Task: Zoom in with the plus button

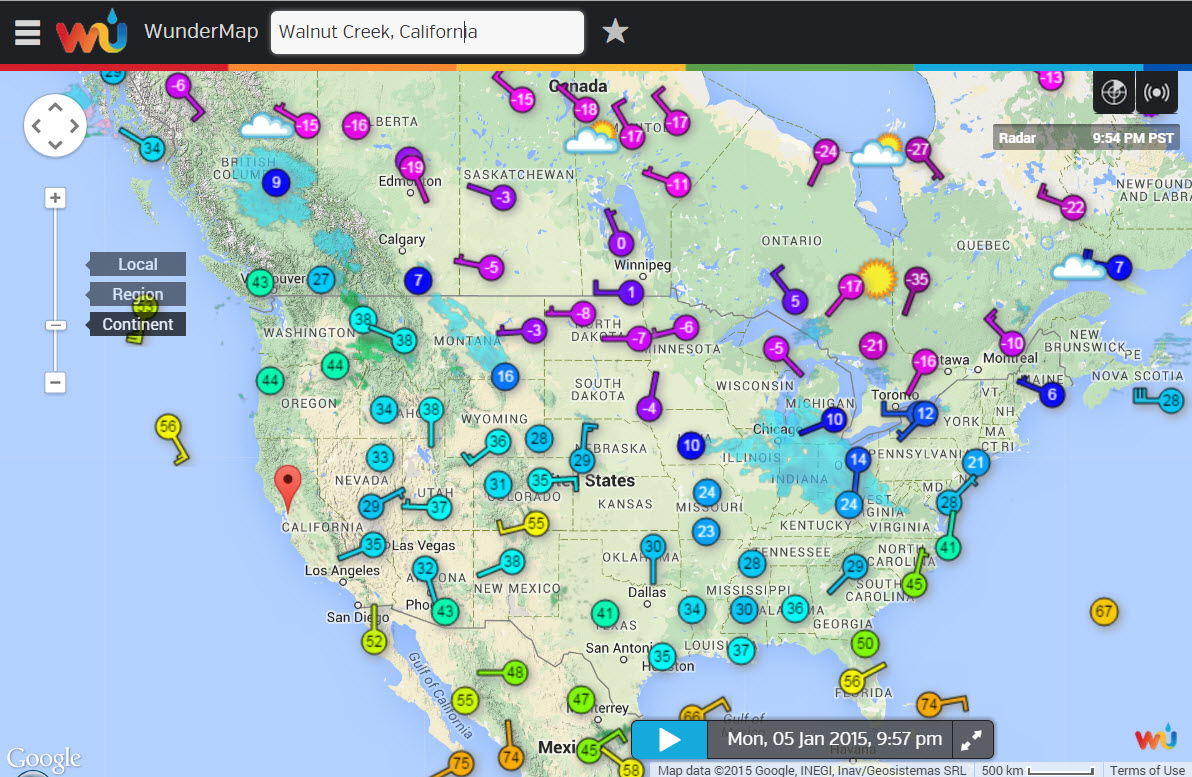Action: pos(56,198)
